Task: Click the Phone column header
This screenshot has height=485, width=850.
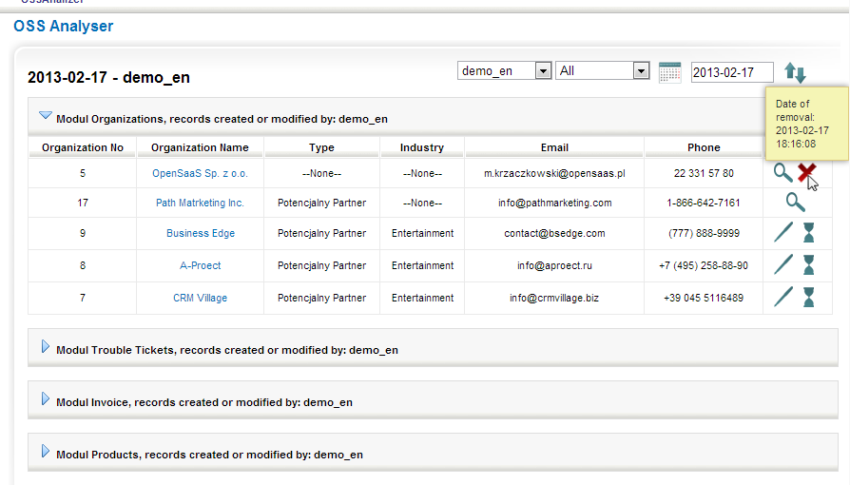Action: (704, 147)
